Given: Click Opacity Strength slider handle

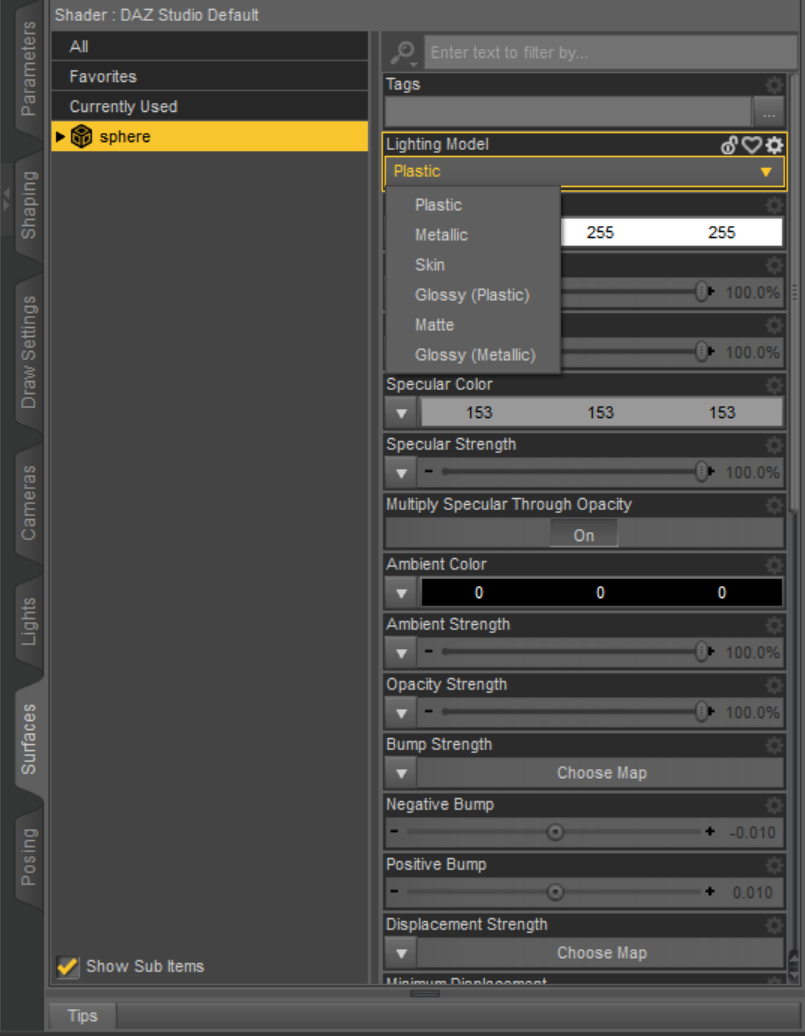Looking at the screenshot, I should tap(702, 712).
